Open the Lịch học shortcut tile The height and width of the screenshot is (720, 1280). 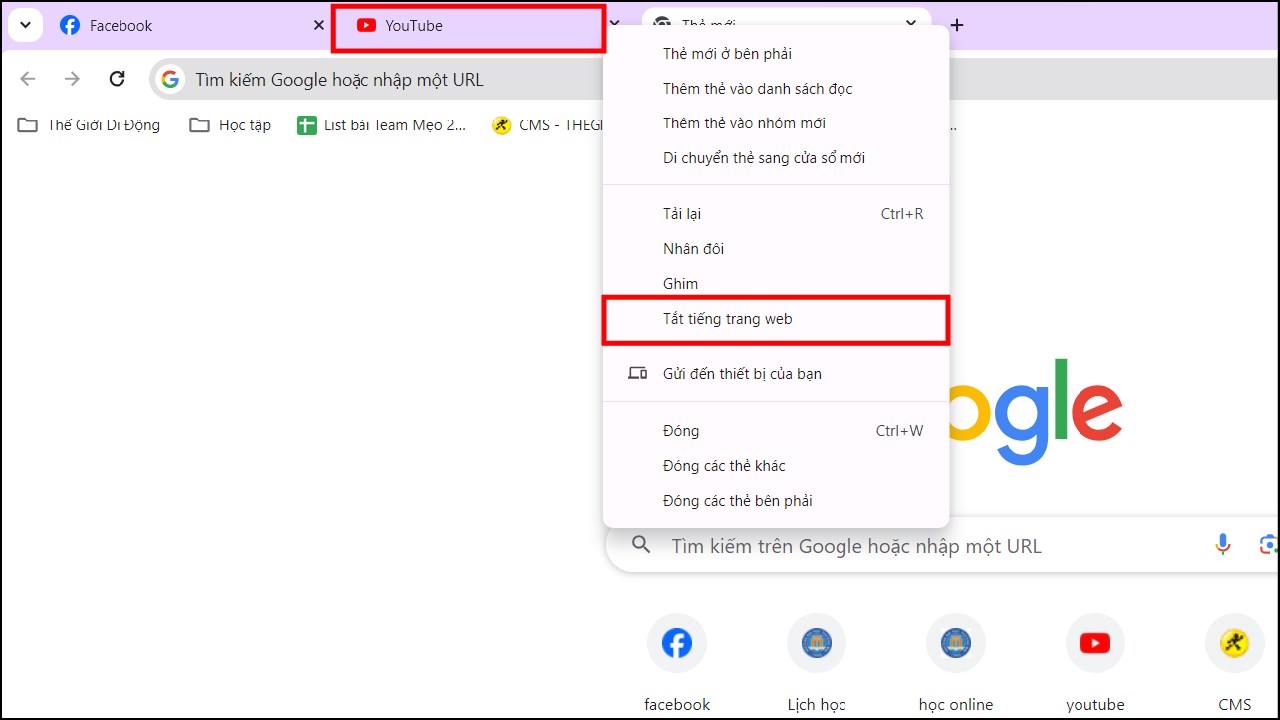tap(816, 662)
